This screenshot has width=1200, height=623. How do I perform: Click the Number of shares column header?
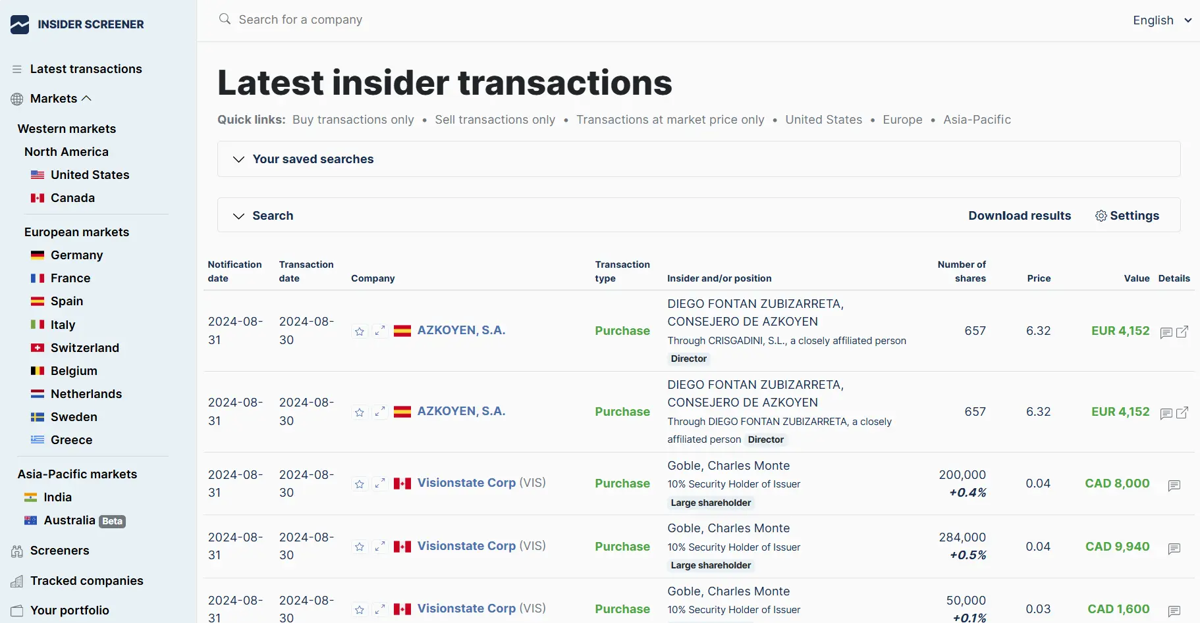(962, 271)
